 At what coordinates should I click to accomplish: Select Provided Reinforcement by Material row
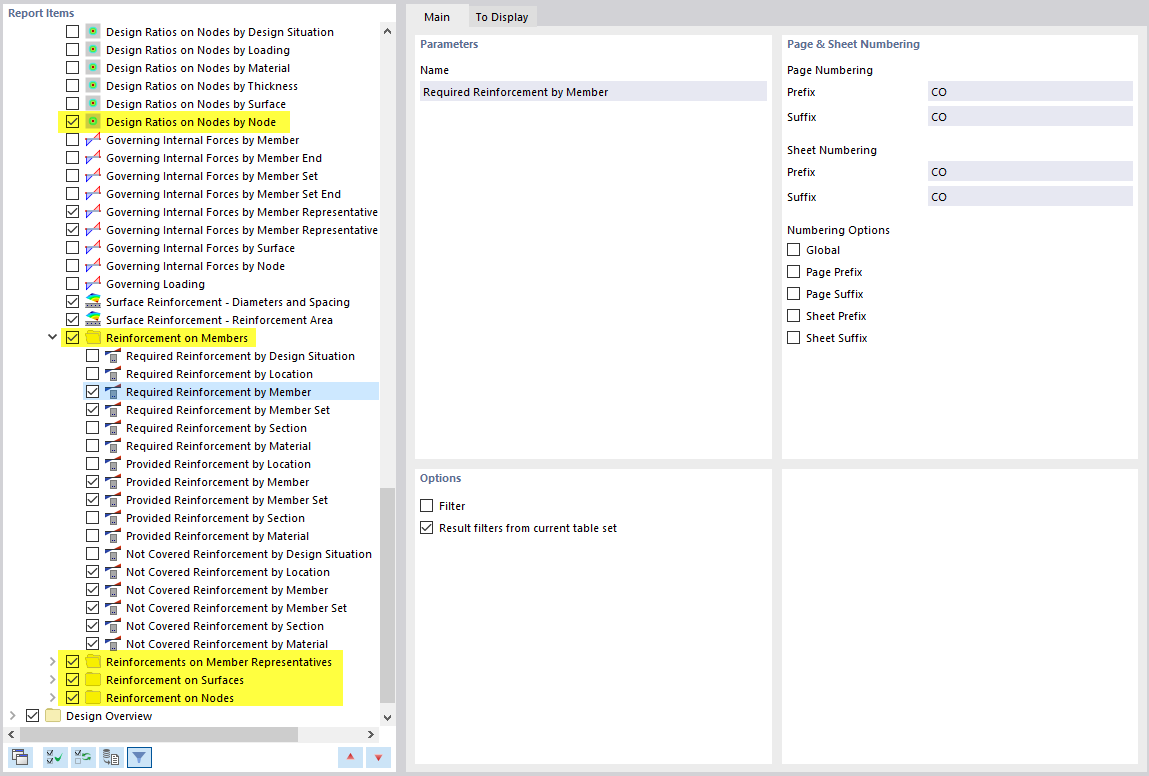click(x=218, y=536)
